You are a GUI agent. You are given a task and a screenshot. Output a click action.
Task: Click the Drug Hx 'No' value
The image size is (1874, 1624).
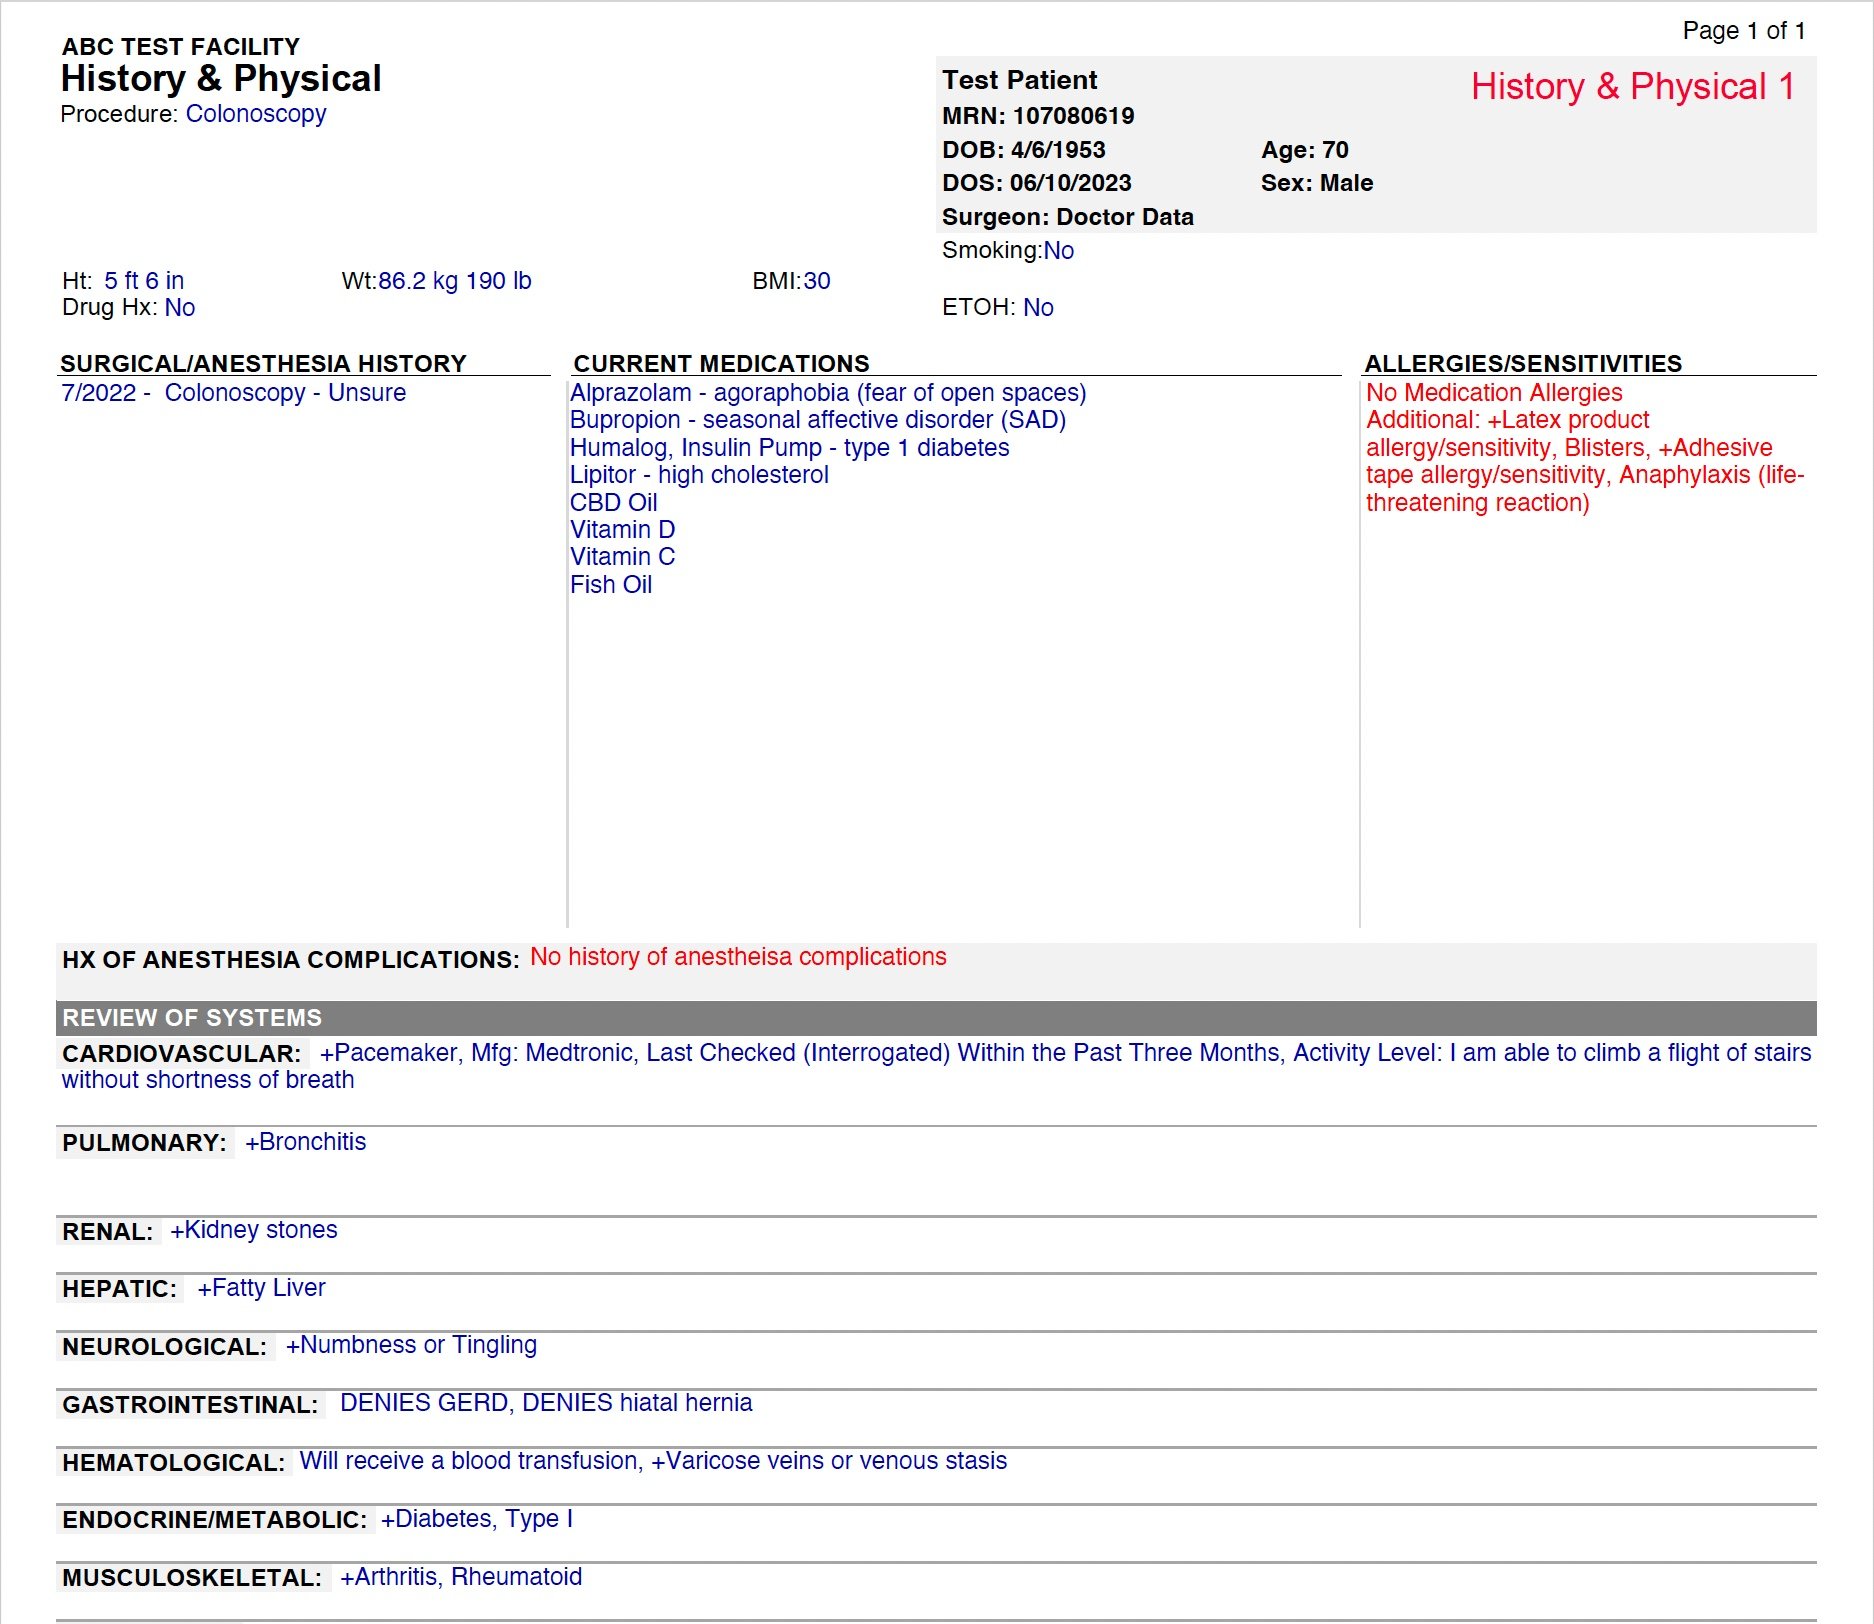tap(180, 308)
